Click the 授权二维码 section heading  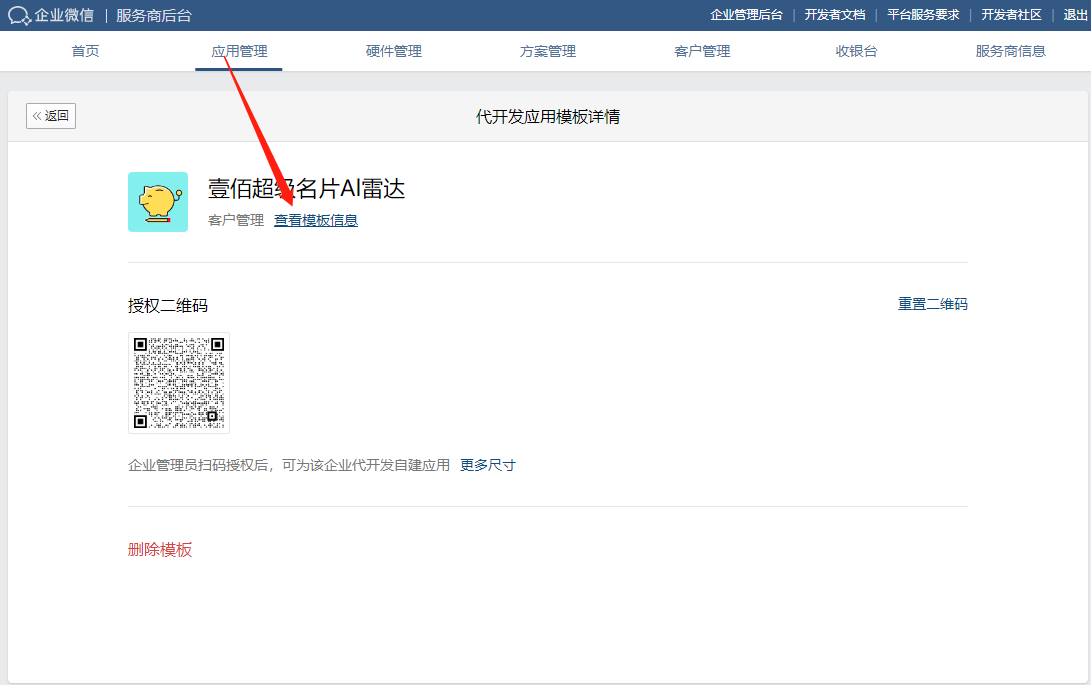click(x=168, y=306)
